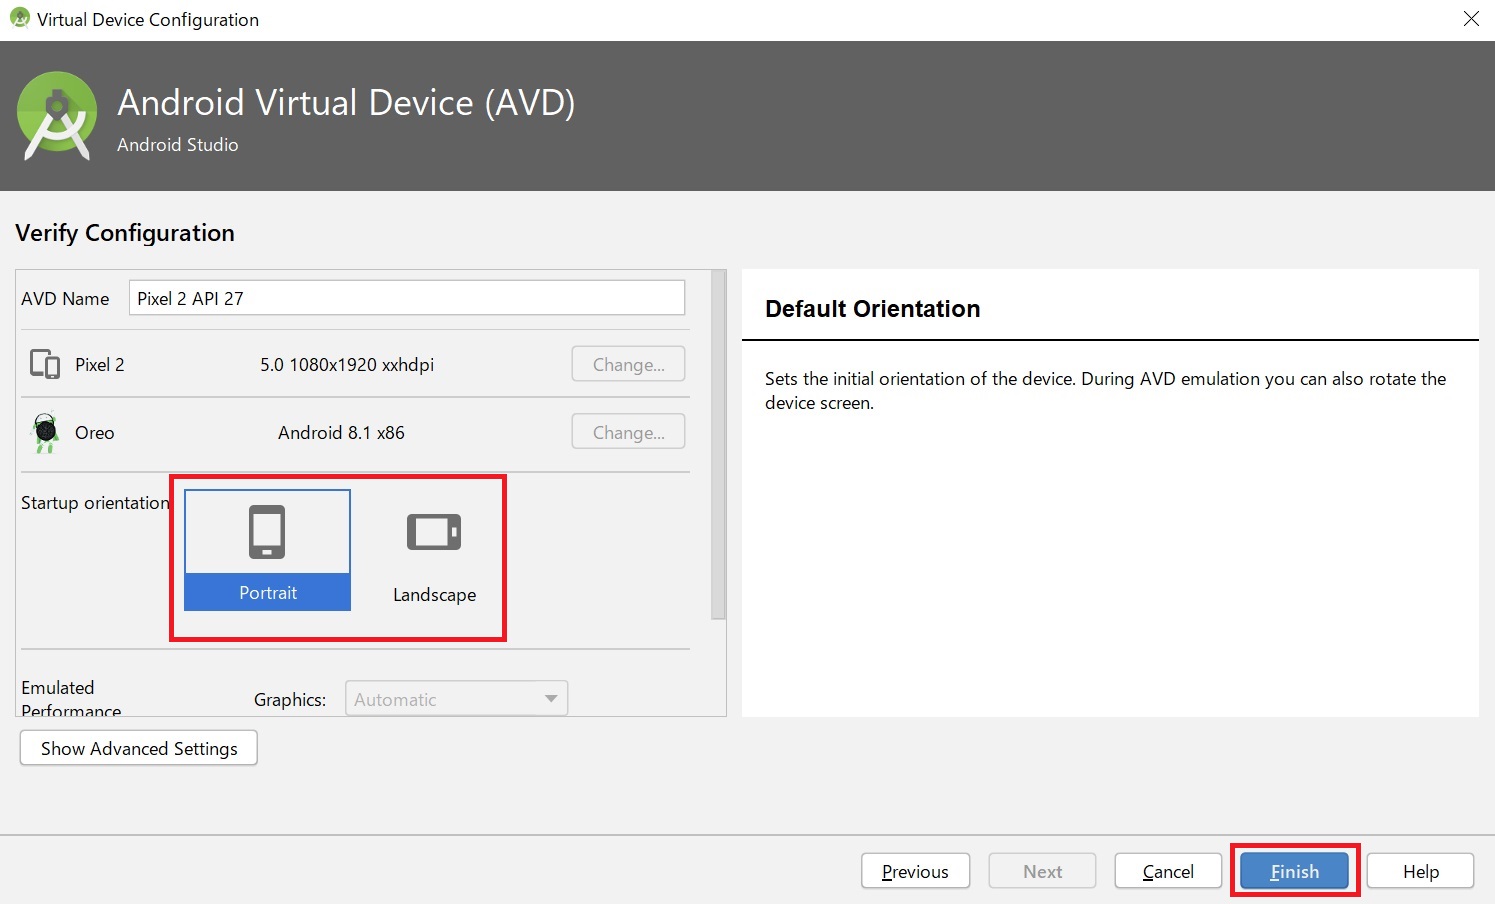1495x904 pixels.
Task: Go back with the Previous button
Action: [x=915, y=871]
